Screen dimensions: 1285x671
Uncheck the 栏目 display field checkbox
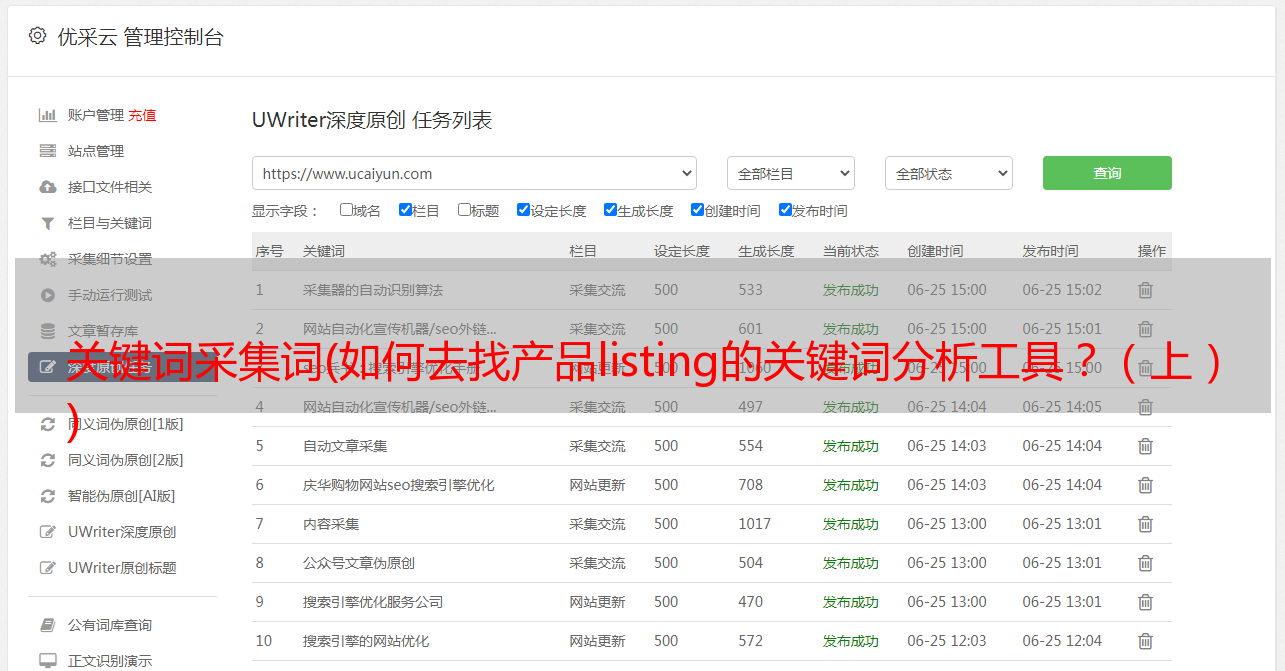[x=405, y=210]
